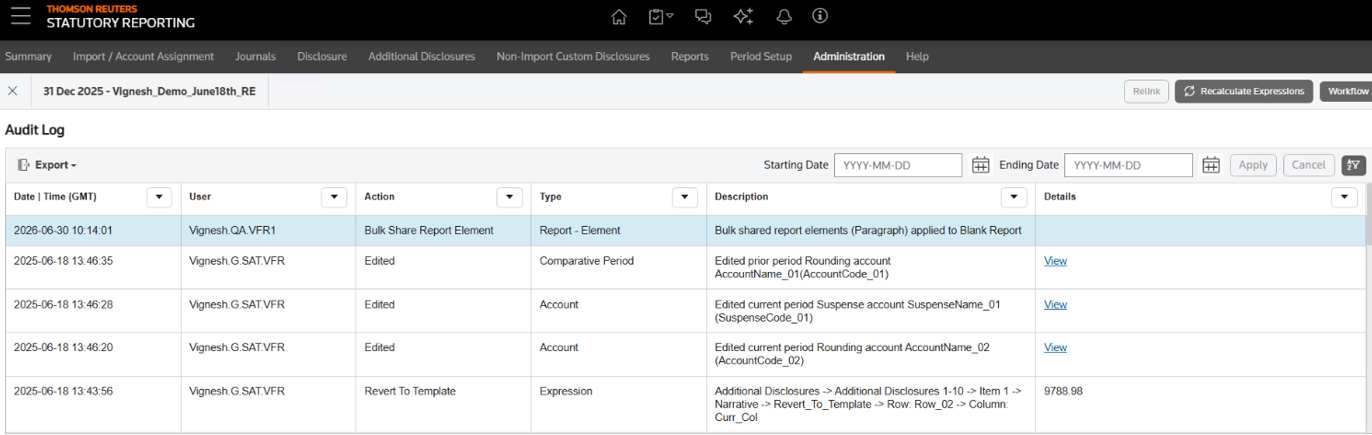
Task: Select the row dated 2026-06-30 10:14:01
Action: 686,230
